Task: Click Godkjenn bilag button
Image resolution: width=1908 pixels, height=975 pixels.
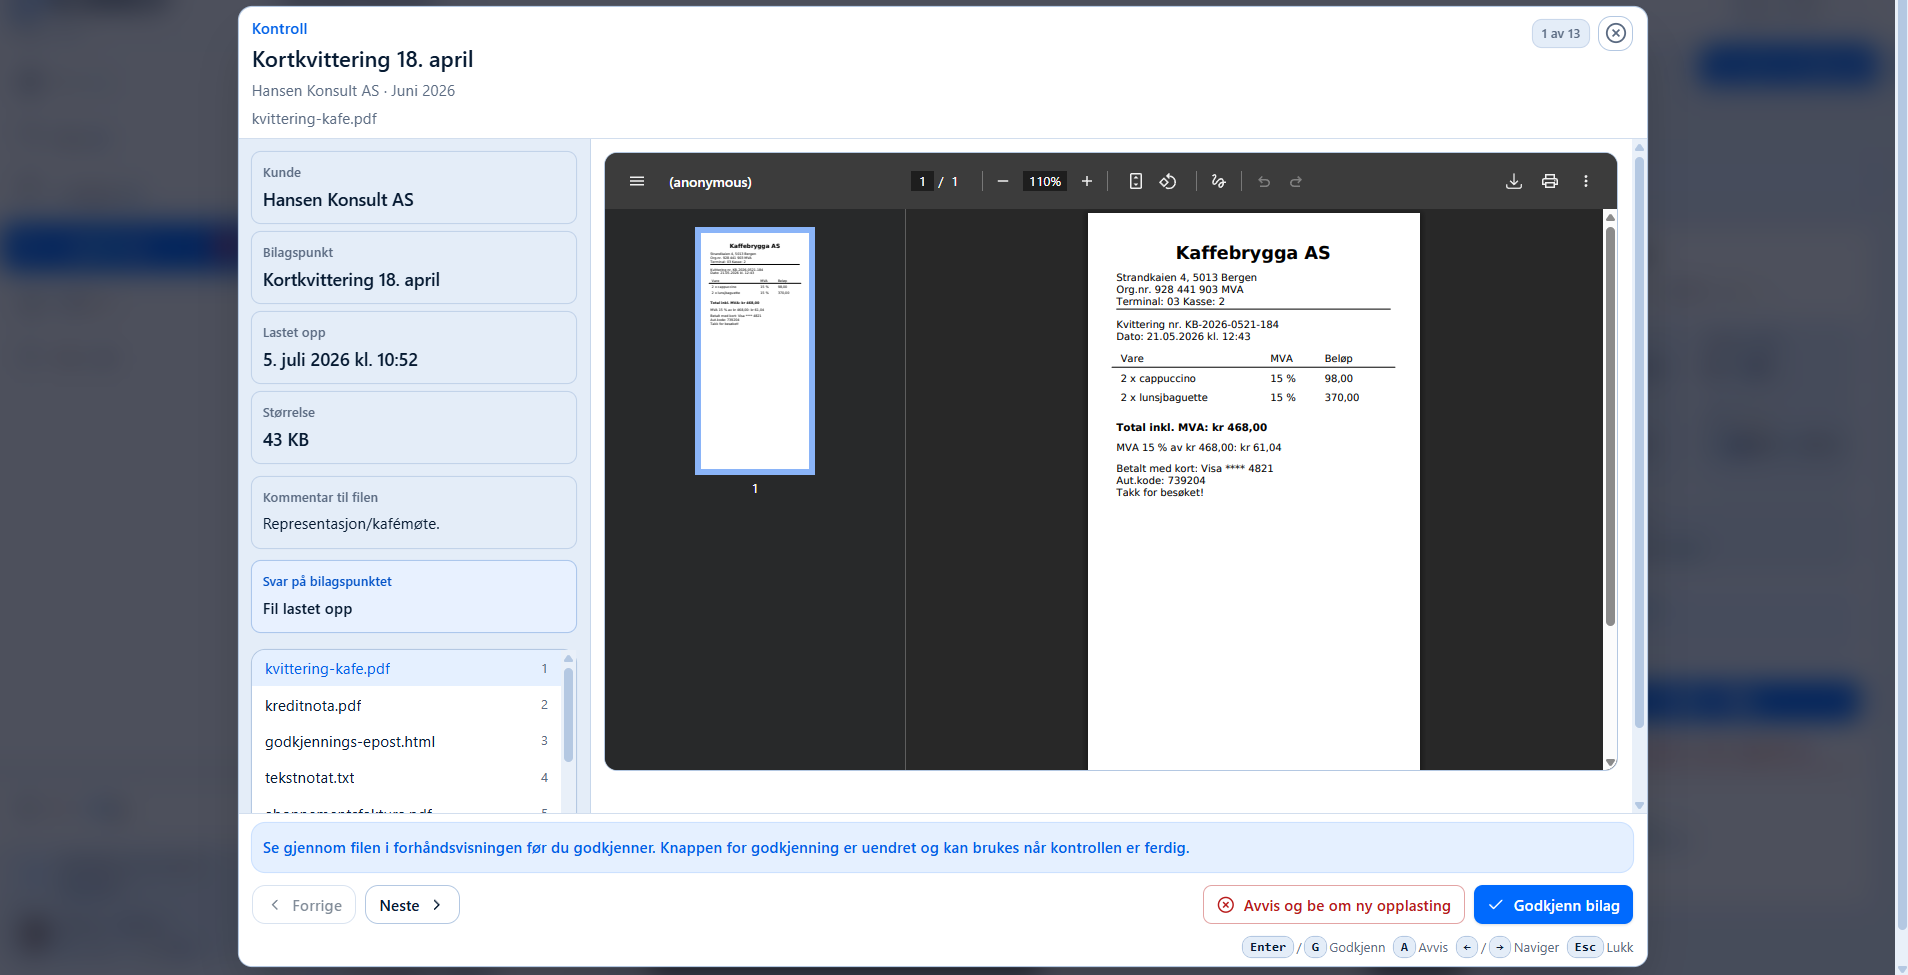Action: (x=1553, y=905)
